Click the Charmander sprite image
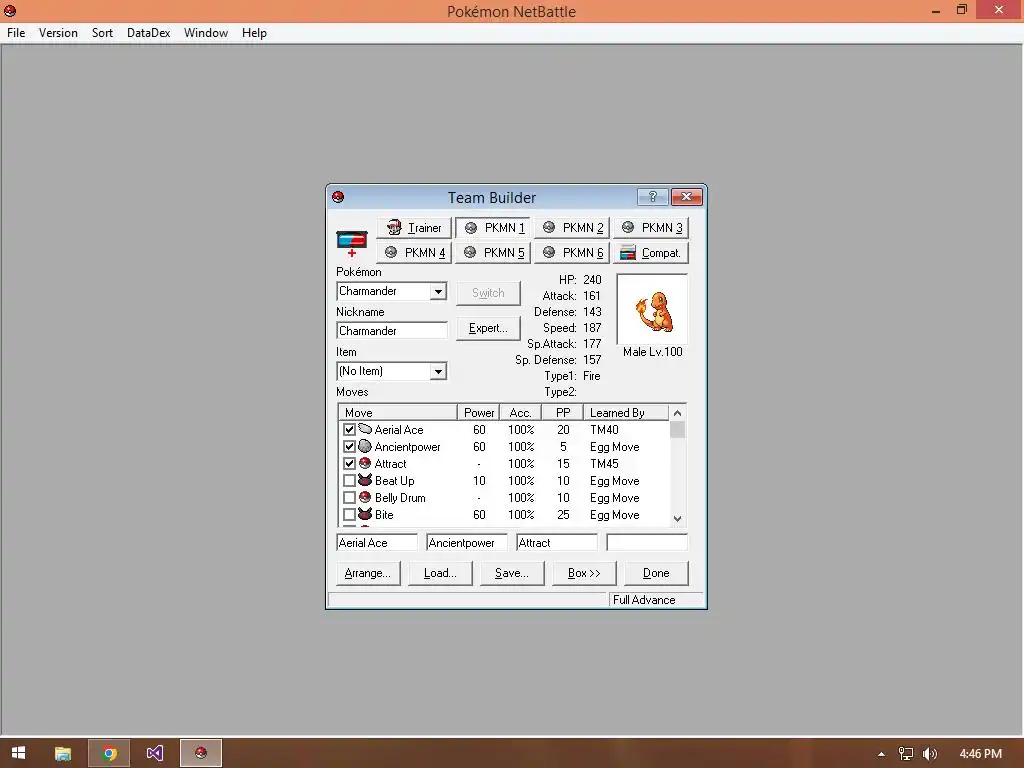Image resolution: width=1024 pixels, height=768 pixels. pos(652,311)
